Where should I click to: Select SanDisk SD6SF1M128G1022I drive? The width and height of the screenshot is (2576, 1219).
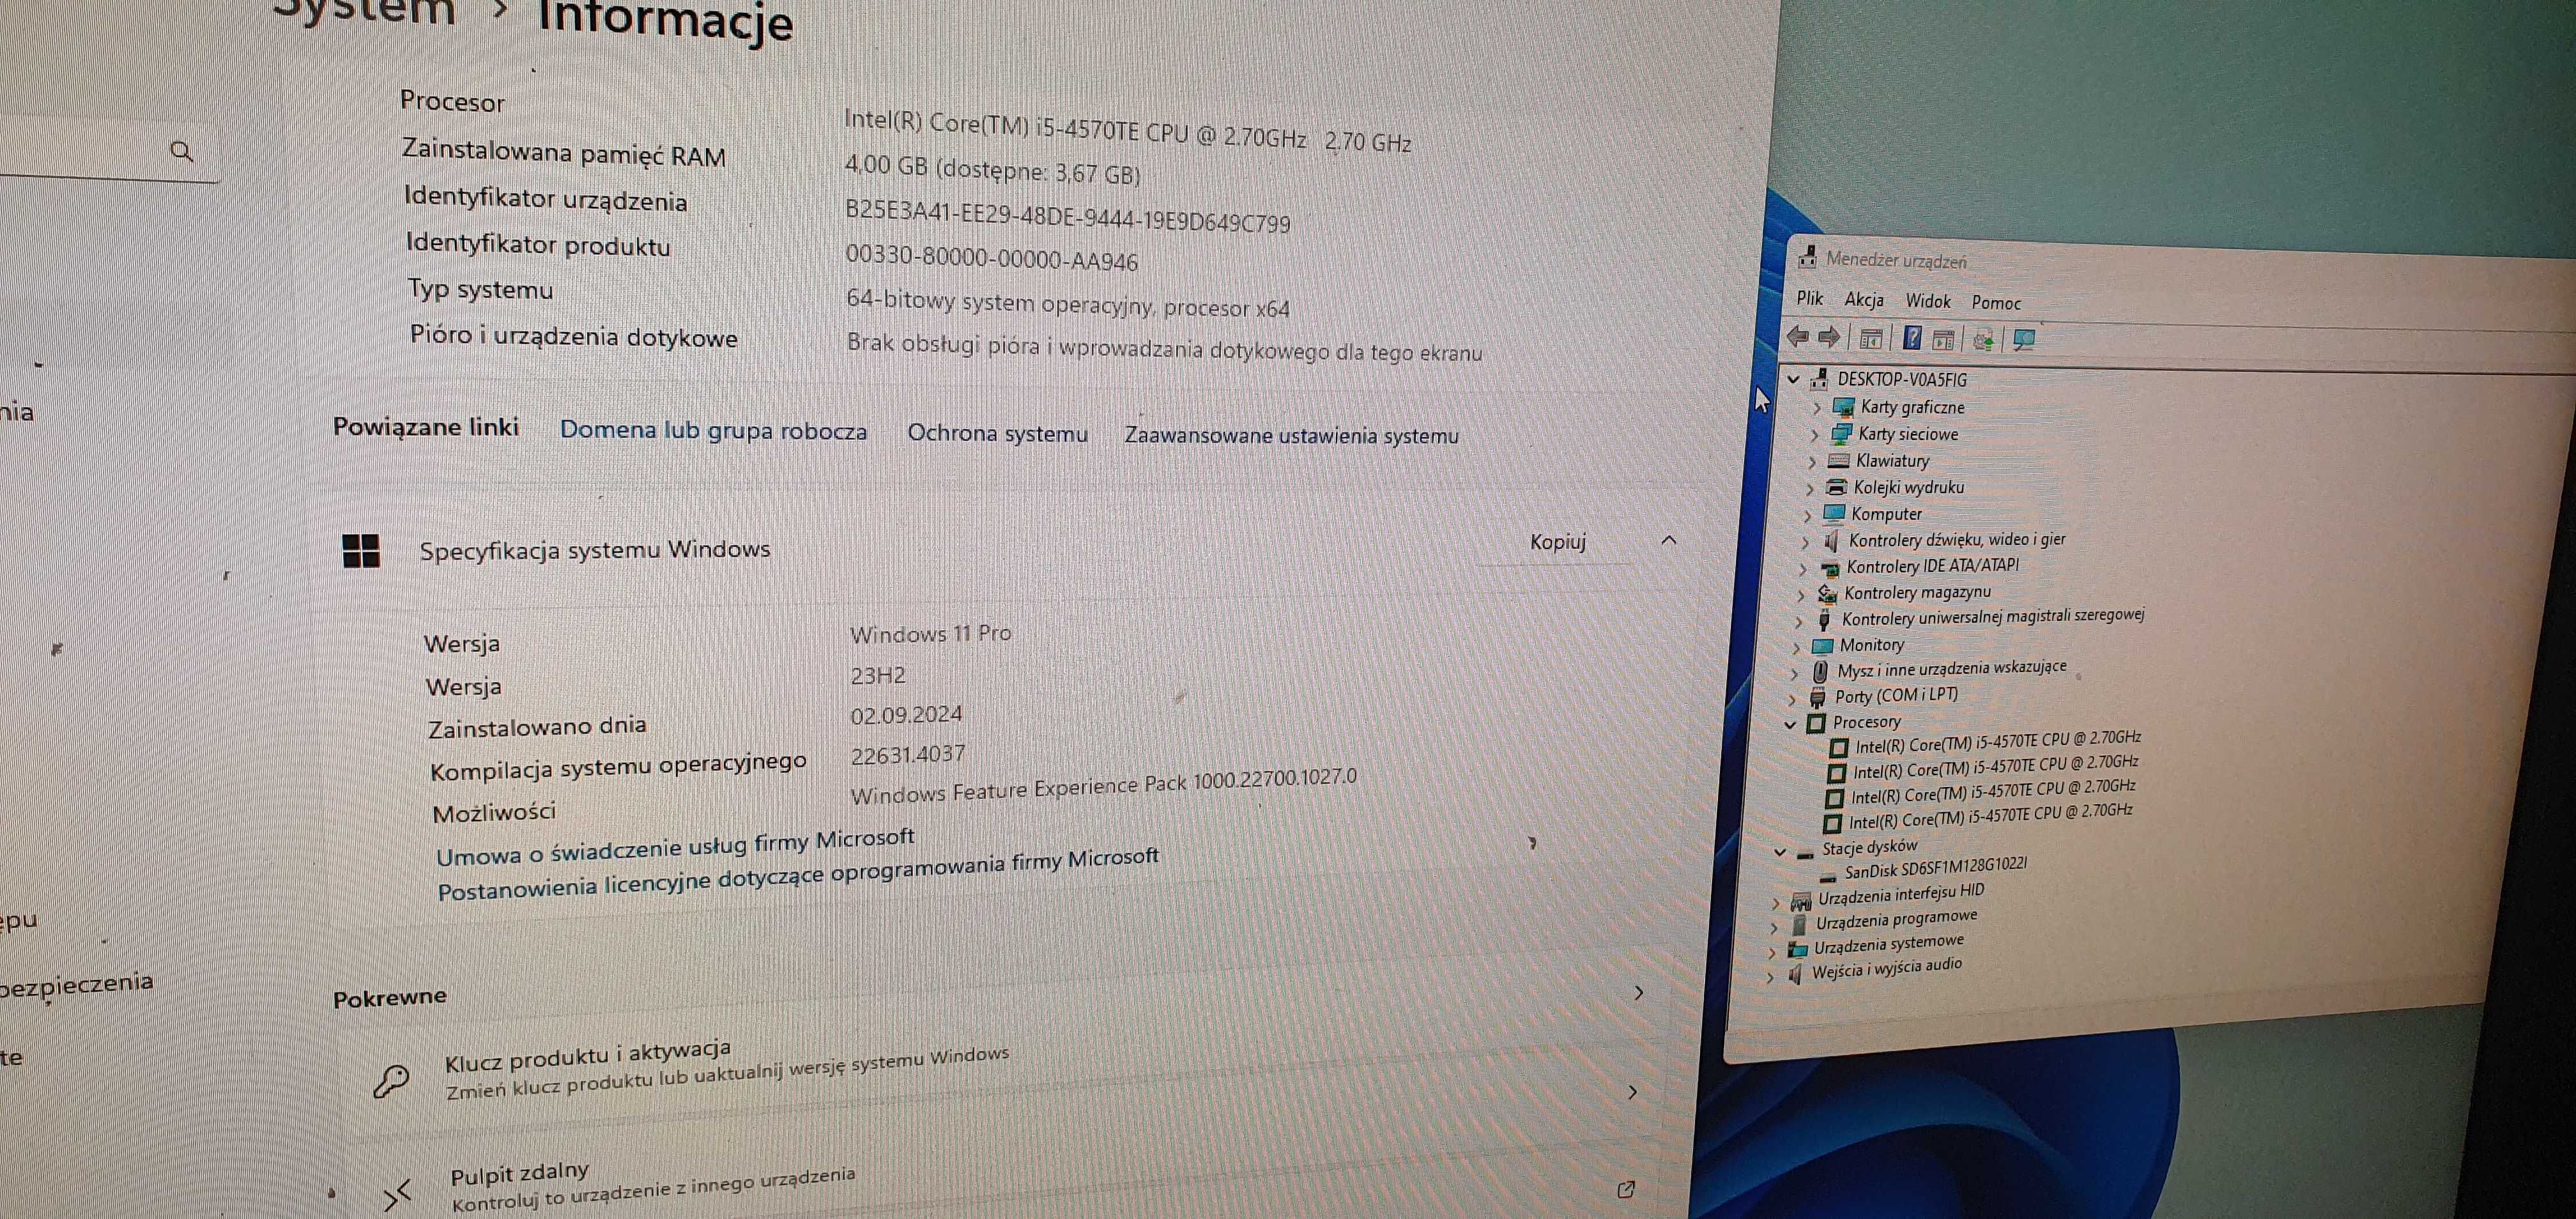[1936, 869]
